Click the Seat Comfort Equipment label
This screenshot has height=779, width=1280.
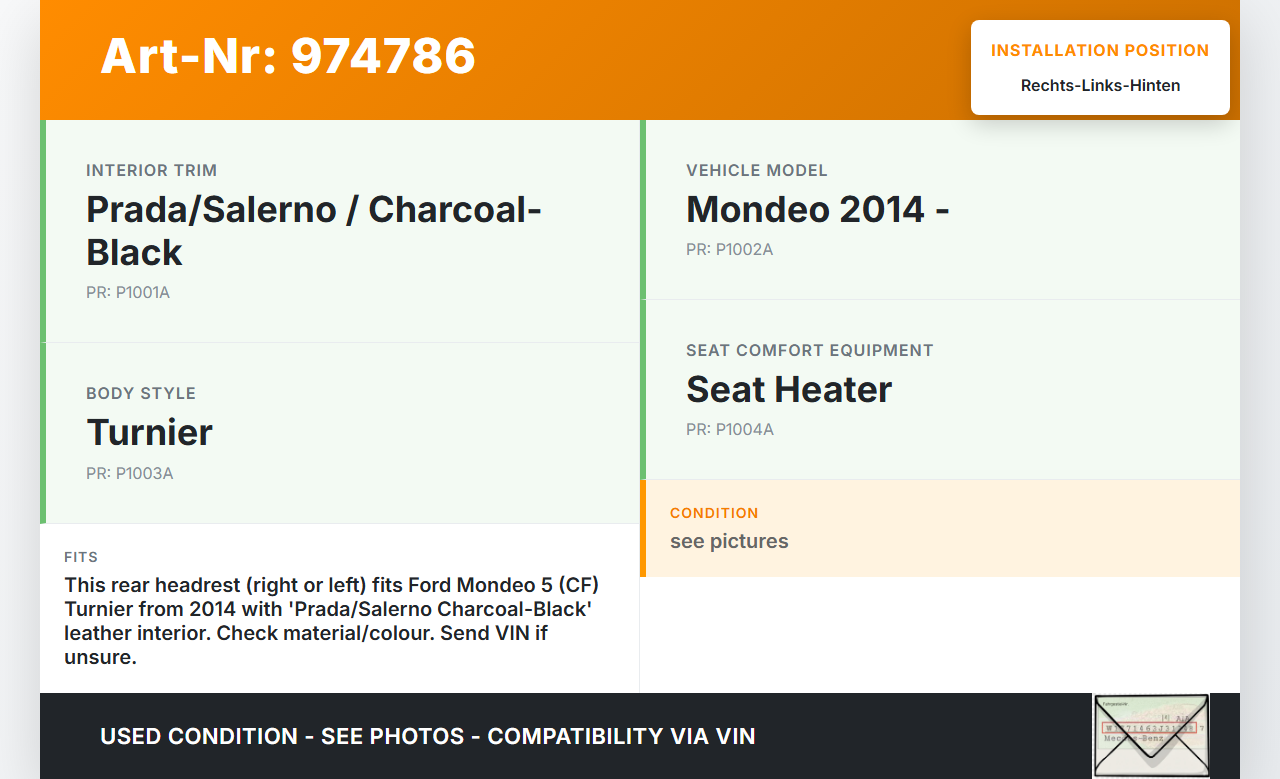[809, 350]
